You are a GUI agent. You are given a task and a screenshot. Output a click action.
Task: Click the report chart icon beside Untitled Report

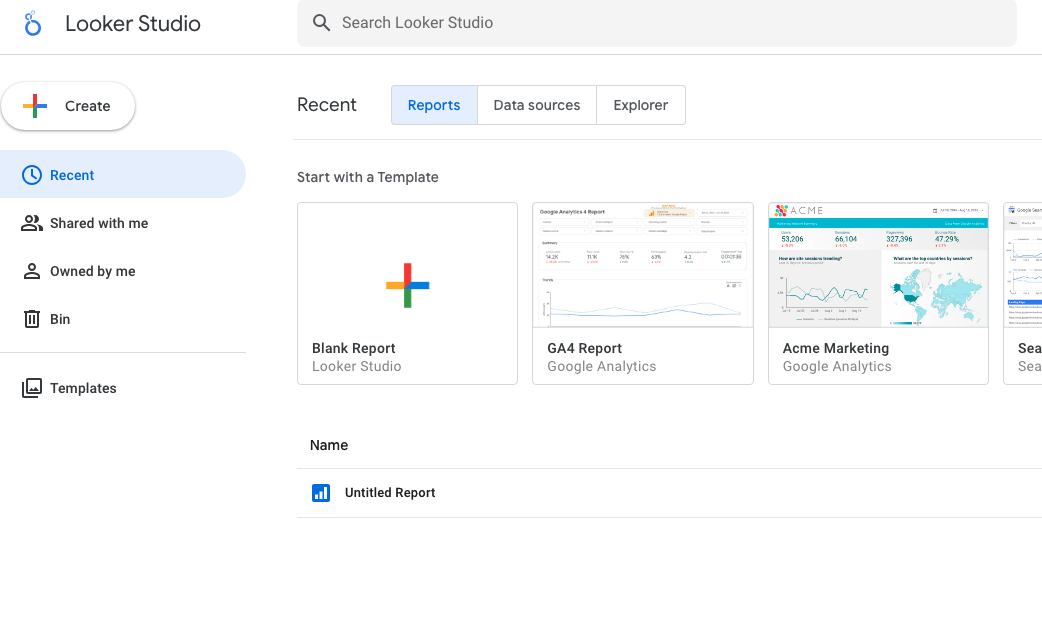coord(321,492)
